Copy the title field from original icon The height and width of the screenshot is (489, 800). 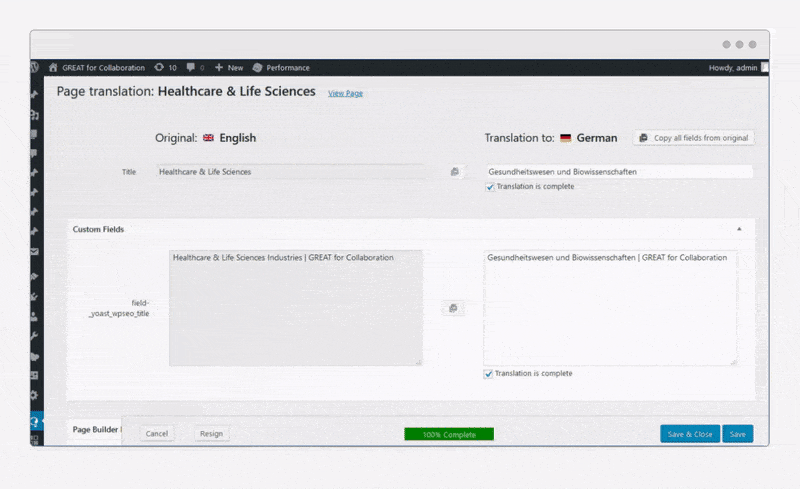(x=454, y=172)
